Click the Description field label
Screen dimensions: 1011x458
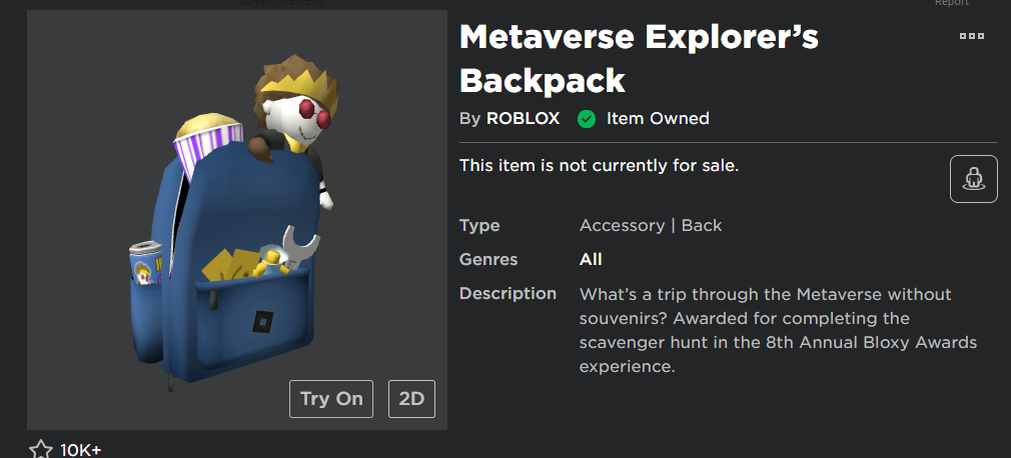coord(507,294)
